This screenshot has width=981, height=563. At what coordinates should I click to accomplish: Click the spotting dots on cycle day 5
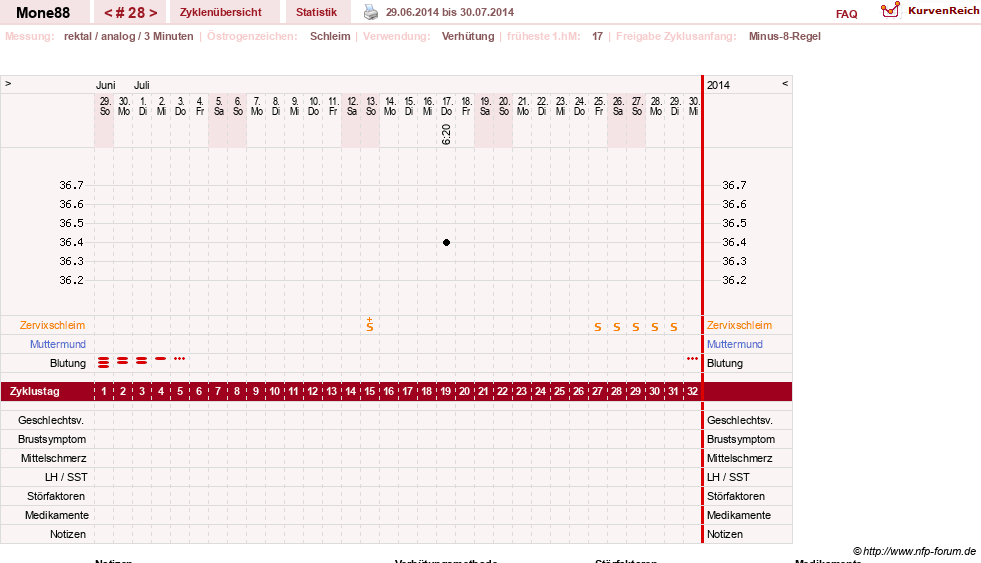180,358
